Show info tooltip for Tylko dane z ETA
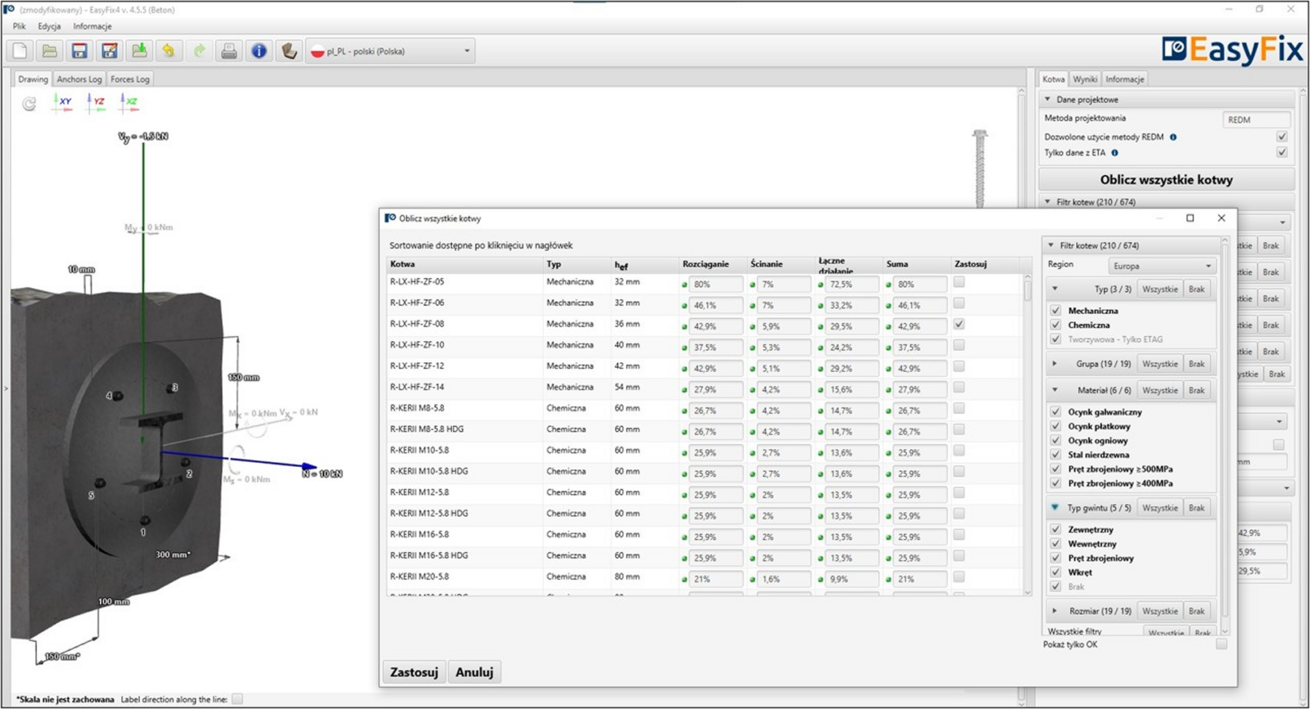This screenshot has height=709, width=1310. click(1114, 153)
